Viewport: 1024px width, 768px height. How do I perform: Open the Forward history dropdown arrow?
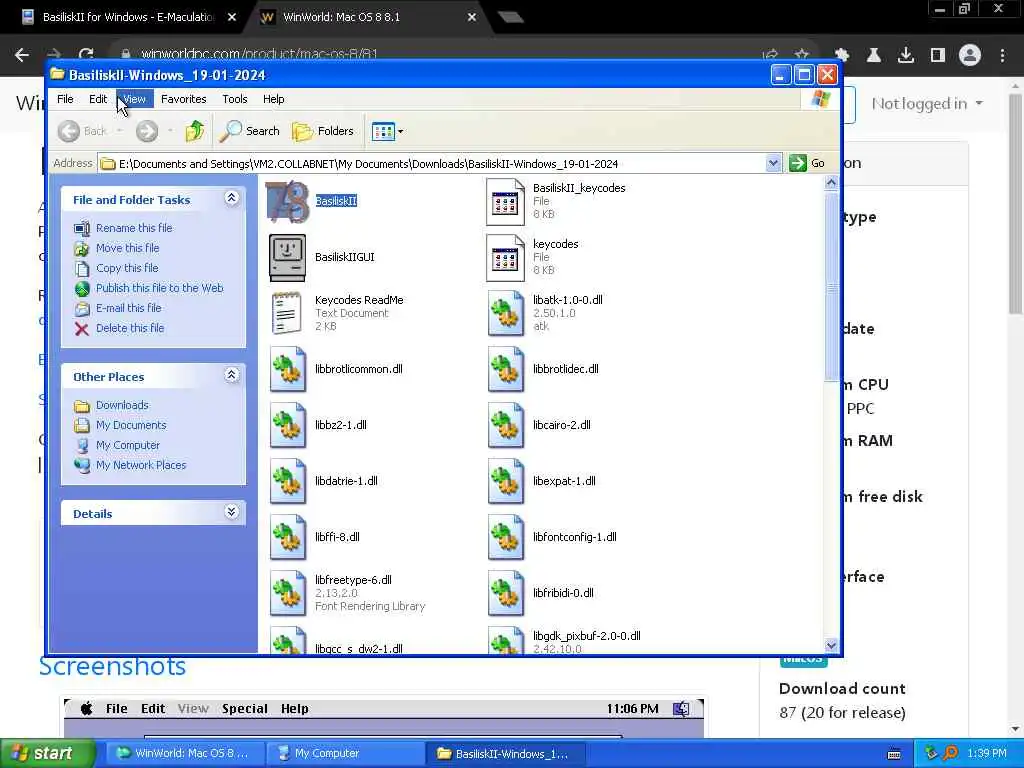click(x=170, y=131)
